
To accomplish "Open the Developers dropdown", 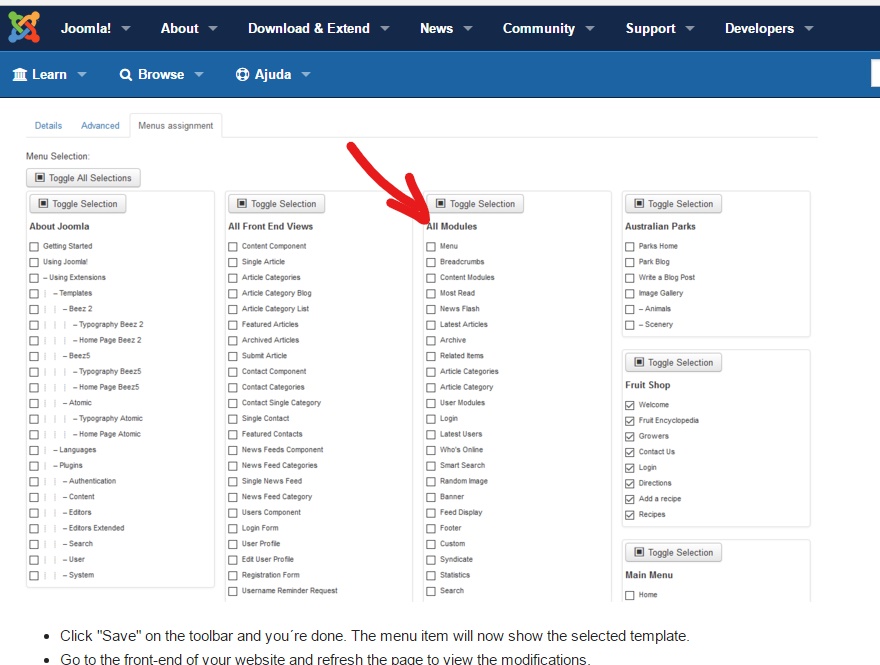I will [769, 28].
